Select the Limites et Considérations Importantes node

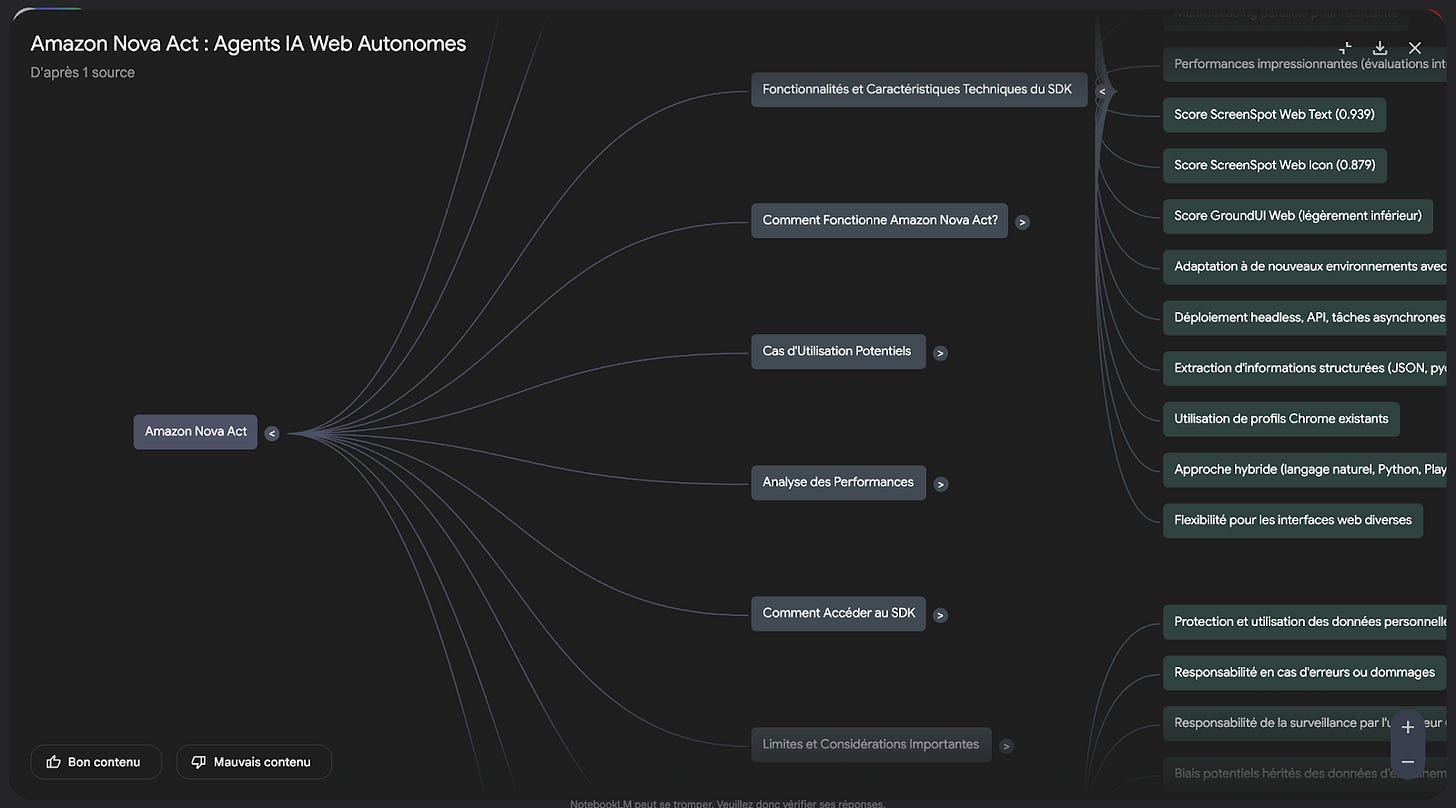(871, 745)
